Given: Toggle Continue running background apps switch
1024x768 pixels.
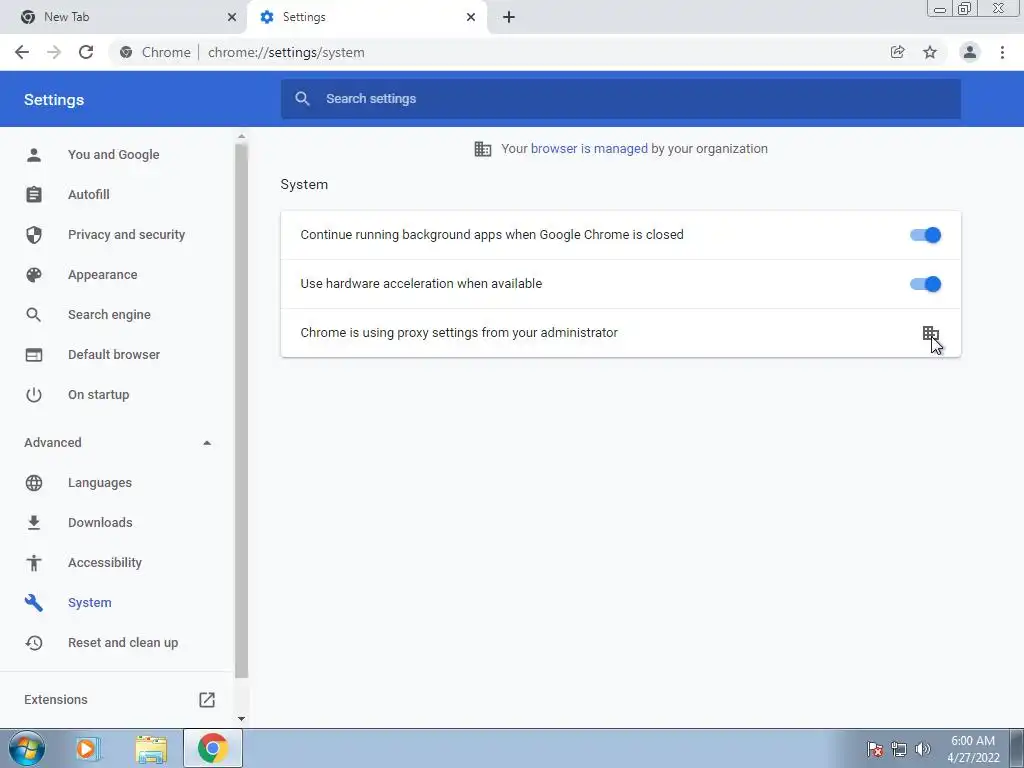Looking at the screenshot, I should point(925,235).
